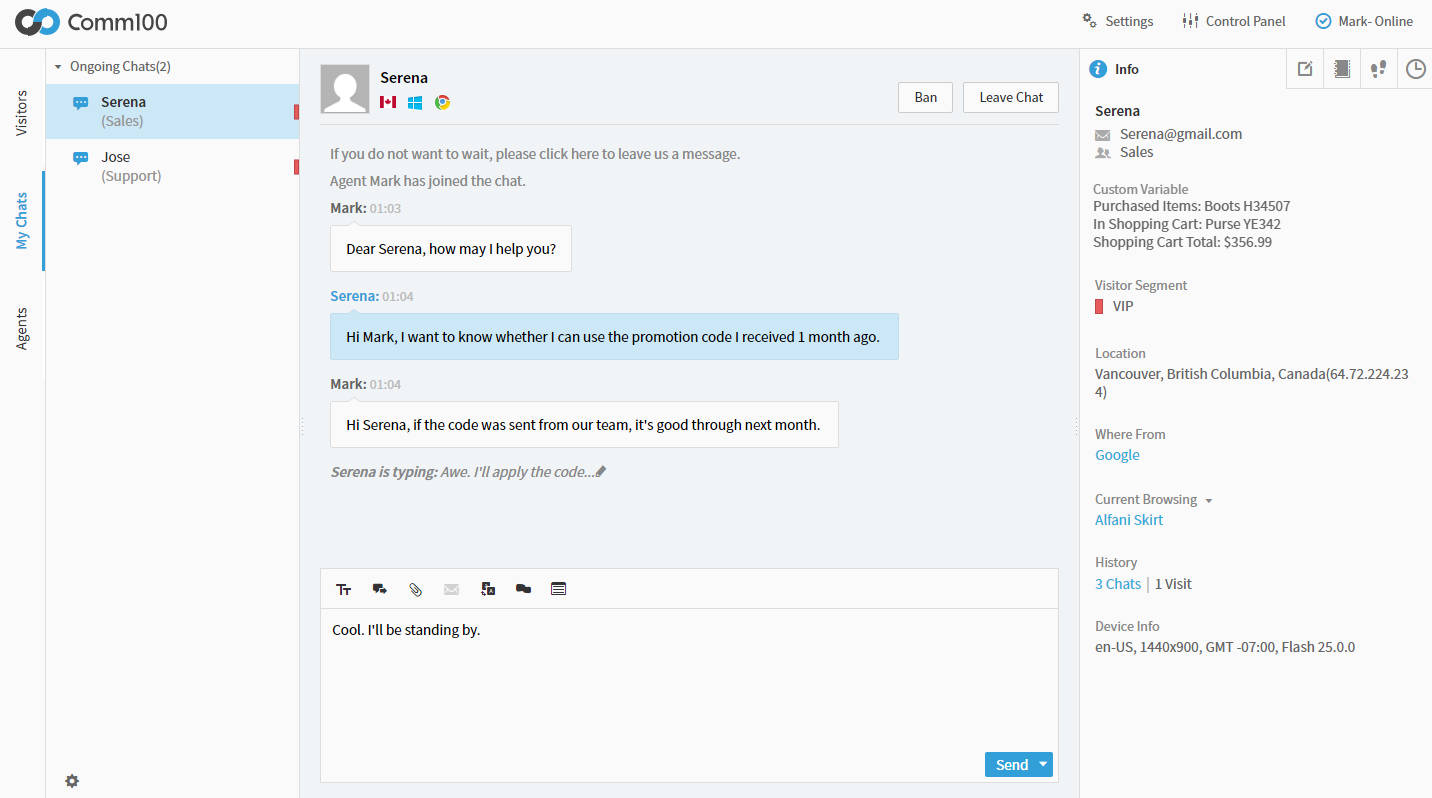
Task: Toggle Mark's agent status from Online
Action: [x=1363, y=20]
